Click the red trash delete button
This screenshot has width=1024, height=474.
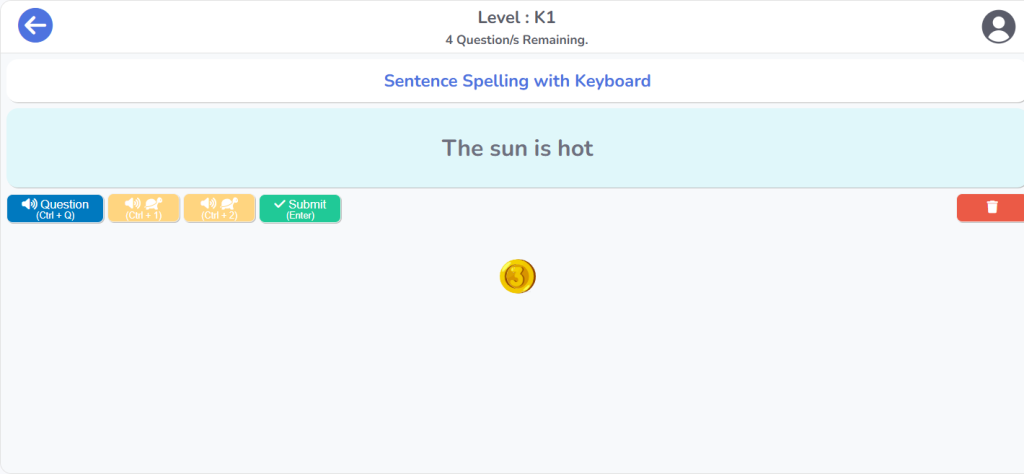pos(991,207)
